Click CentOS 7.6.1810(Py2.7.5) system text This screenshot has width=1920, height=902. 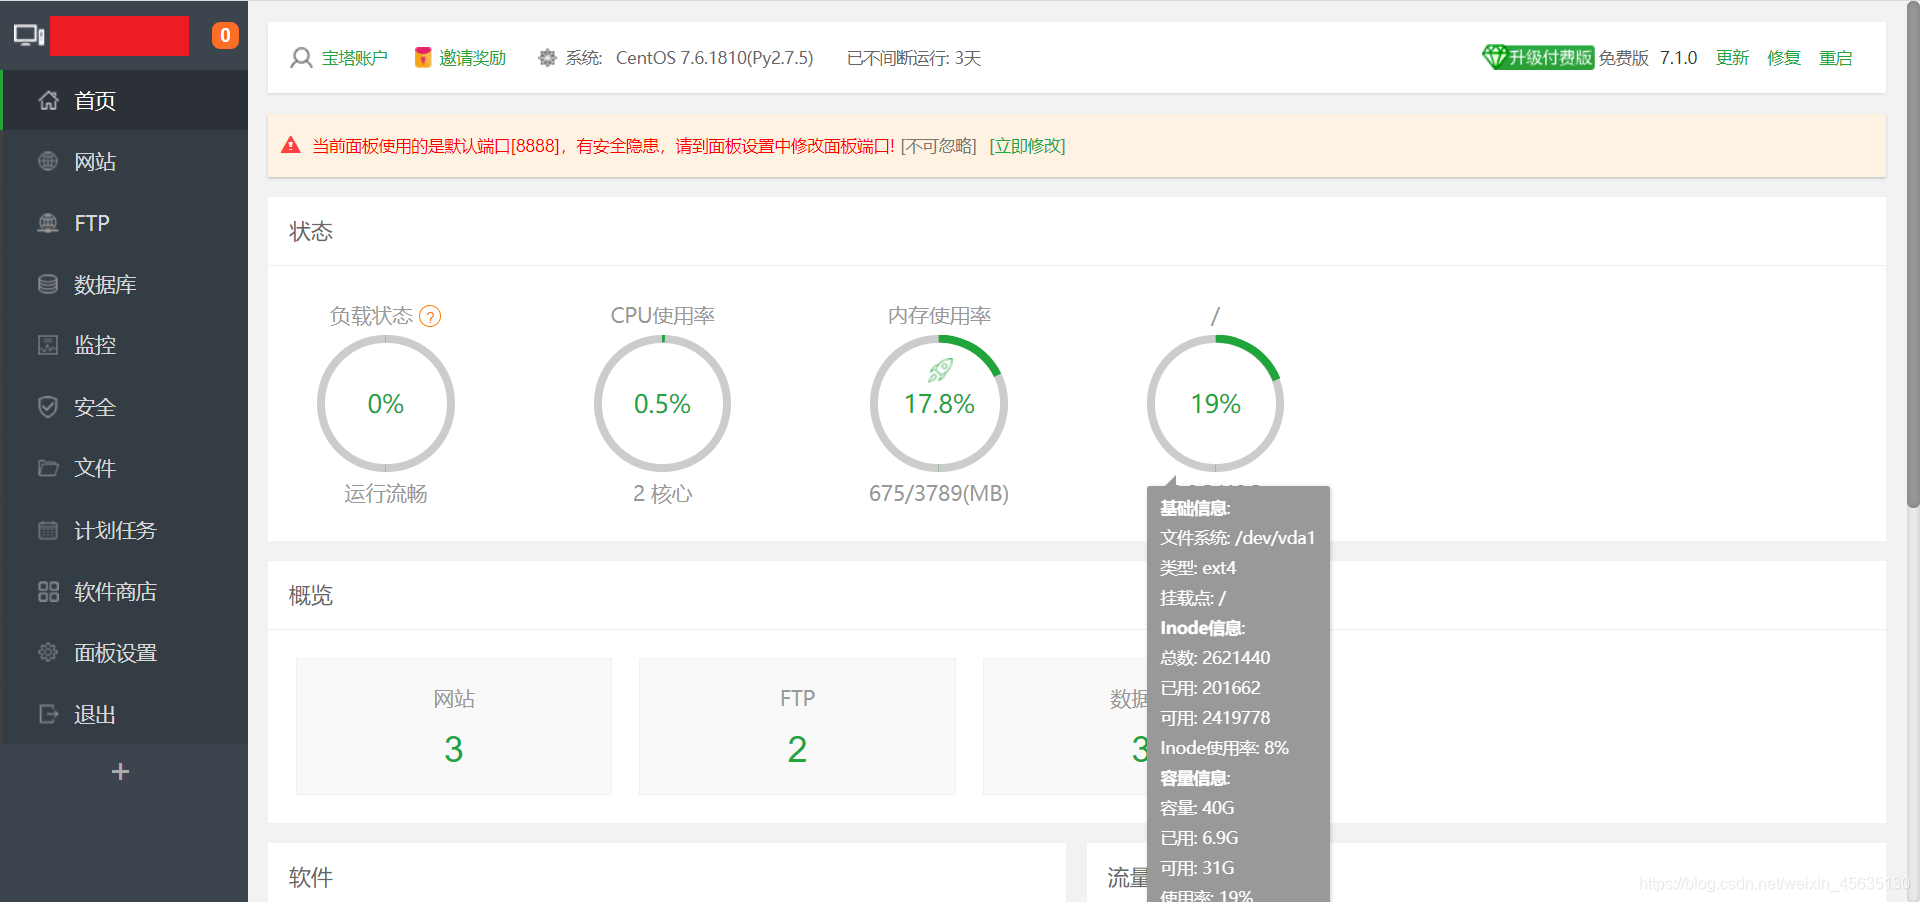714,58
